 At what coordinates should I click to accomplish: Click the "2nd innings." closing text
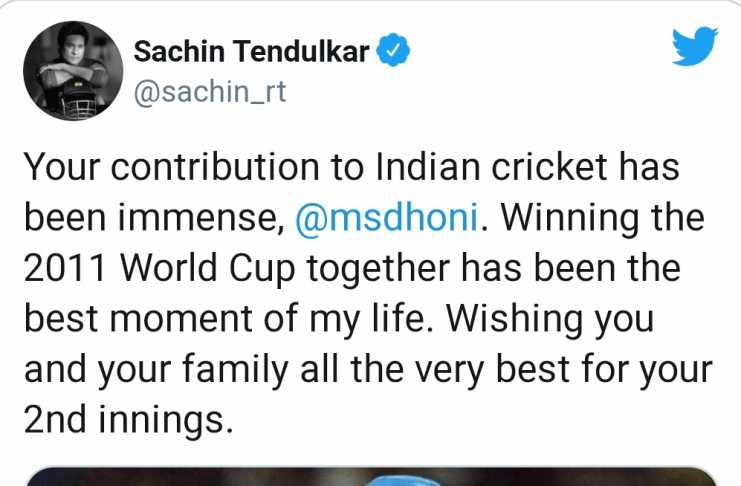click(x=129, y=420)
